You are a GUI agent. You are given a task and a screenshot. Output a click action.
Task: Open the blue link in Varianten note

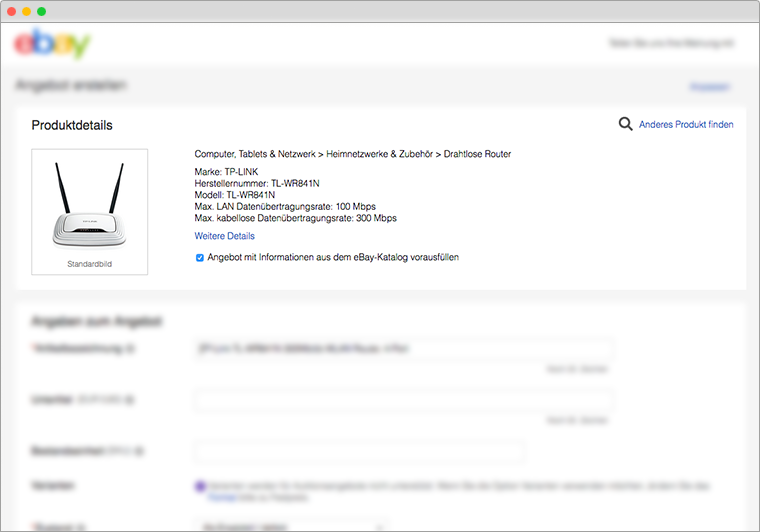pyautogui.click(x=221, y=495)
